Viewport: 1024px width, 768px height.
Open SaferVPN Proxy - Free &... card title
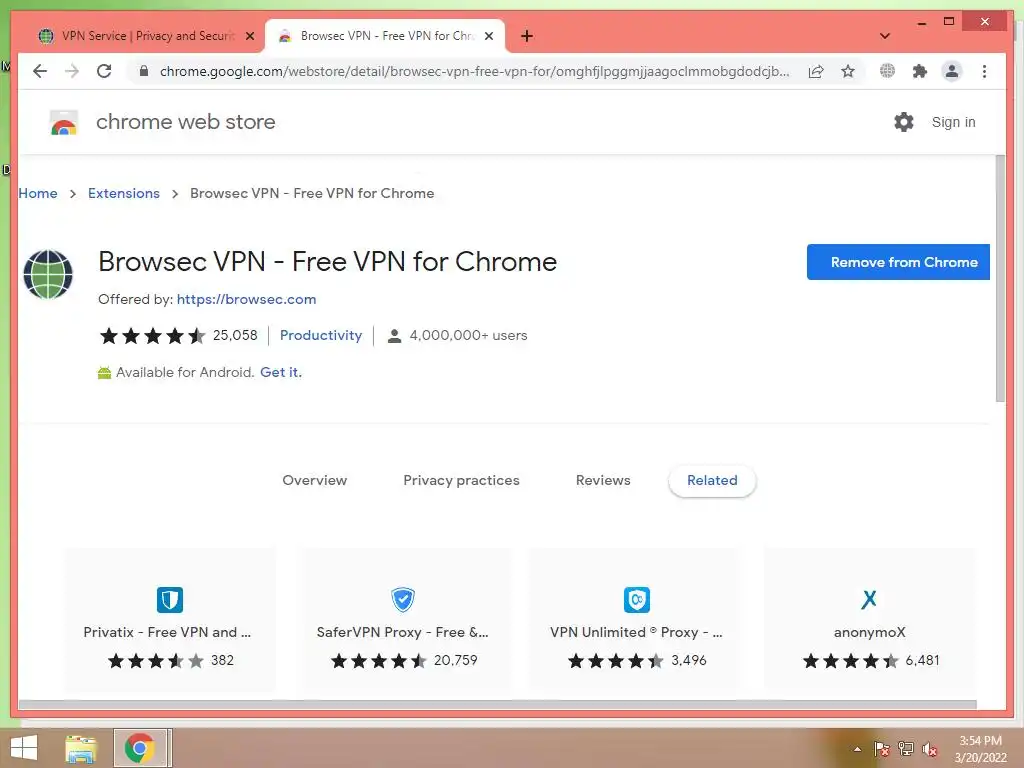[x=402, y=632]
